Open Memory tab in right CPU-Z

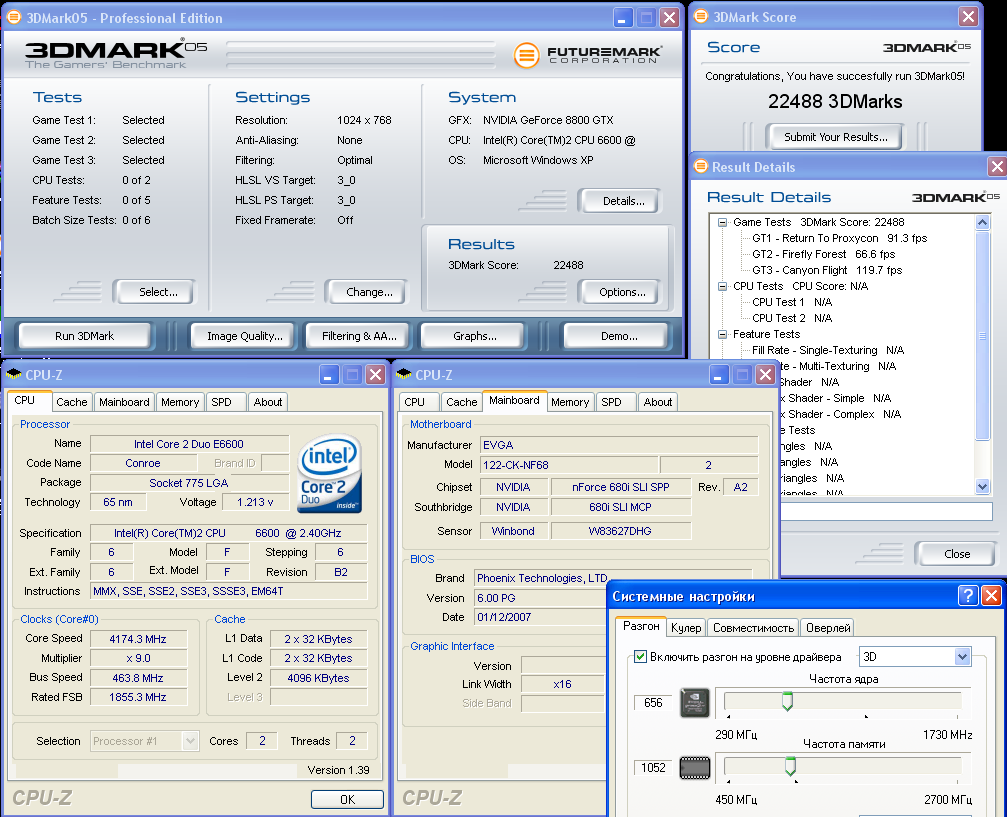[570, 402]
